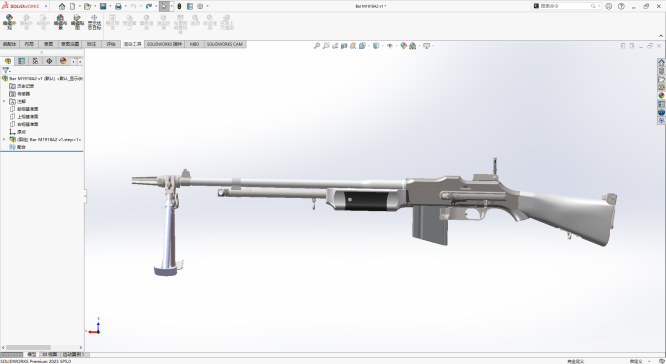Select the History folder in the tree
This screenshot has width=666, height=364.
[21, 86]
